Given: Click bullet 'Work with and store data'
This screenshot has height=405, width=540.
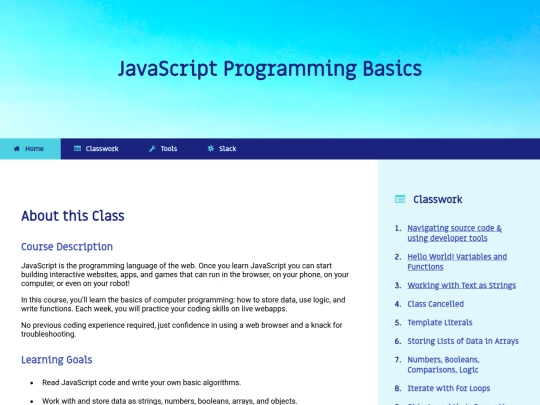Looking at the screenshot, I should (x=169, y=401).
